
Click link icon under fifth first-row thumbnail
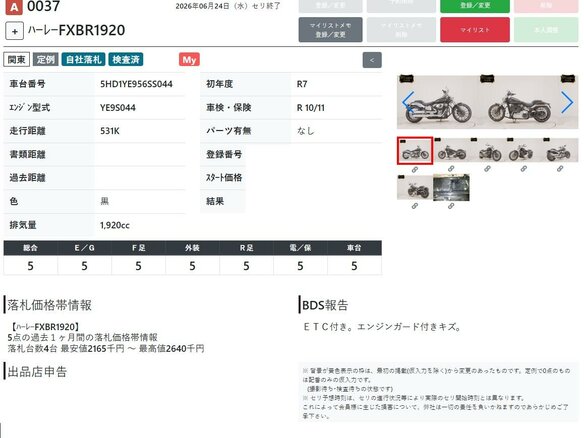tap(560, 169)
